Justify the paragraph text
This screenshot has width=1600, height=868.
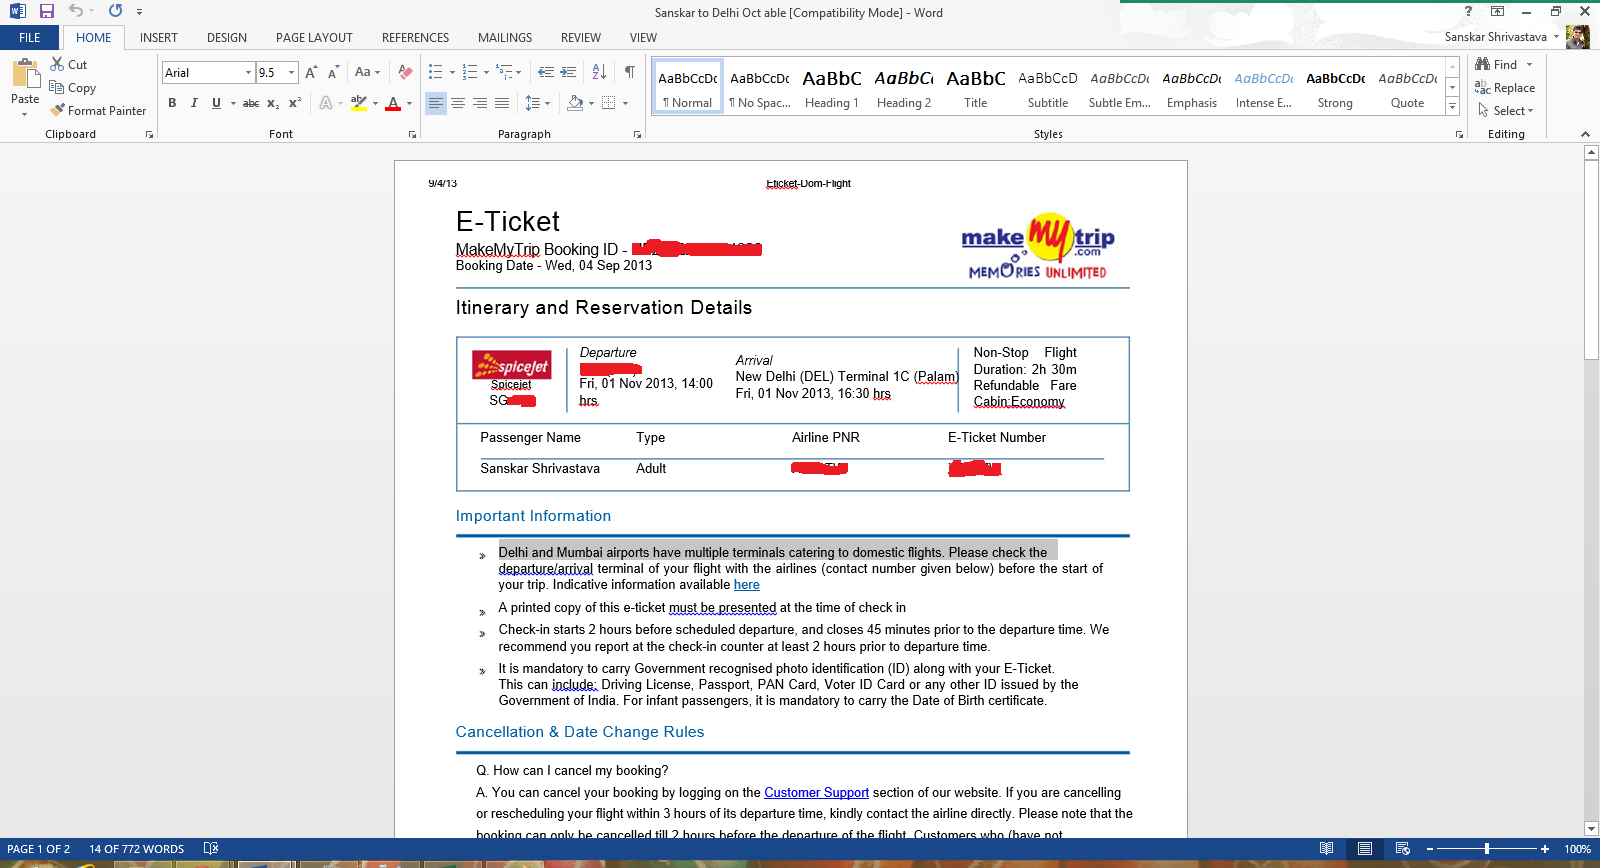click(502, 103)
